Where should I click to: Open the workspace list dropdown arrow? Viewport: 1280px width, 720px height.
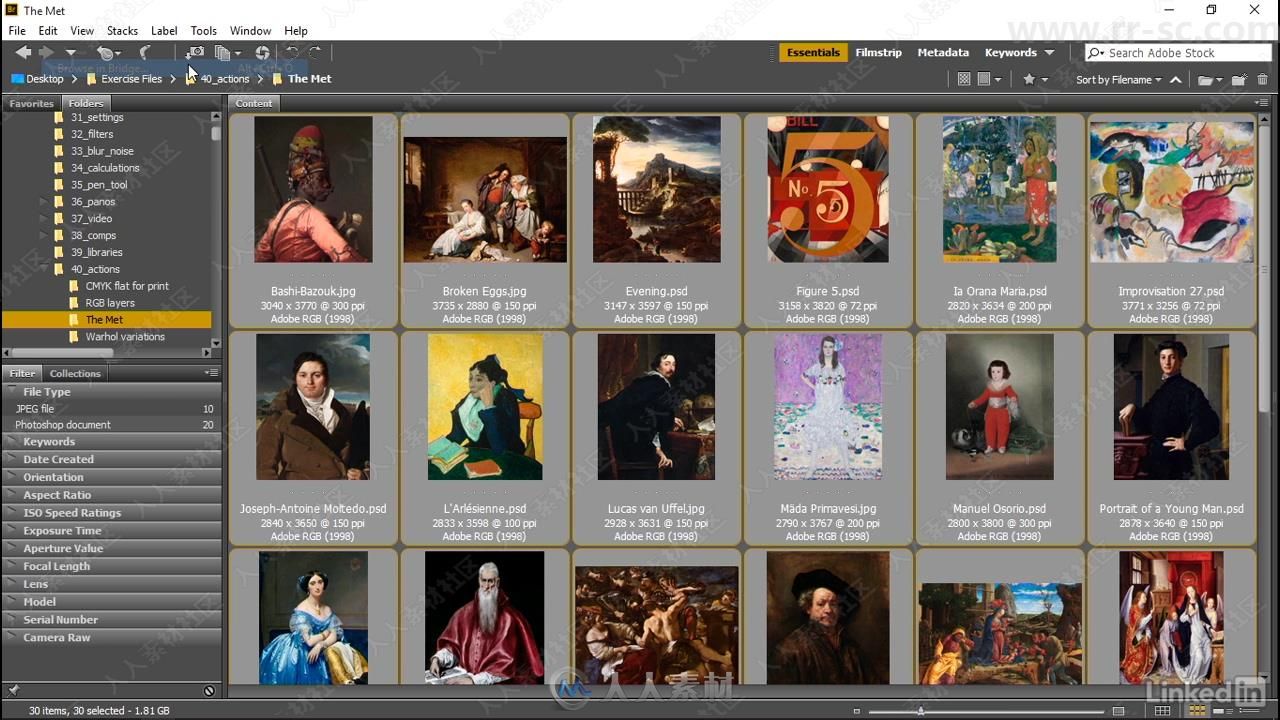(x=1049, y=52)
